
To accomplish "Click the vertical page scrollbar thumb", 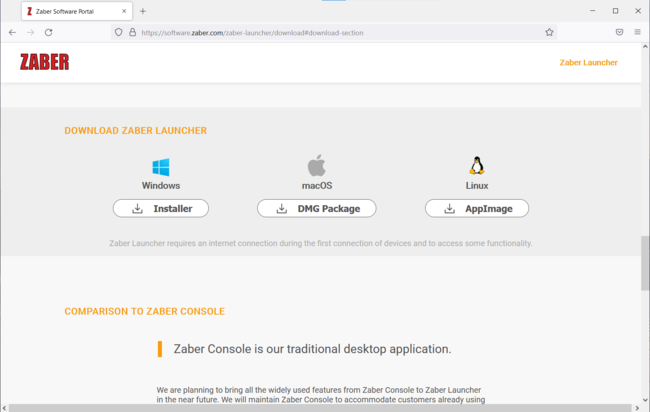I will pos(644,260).
